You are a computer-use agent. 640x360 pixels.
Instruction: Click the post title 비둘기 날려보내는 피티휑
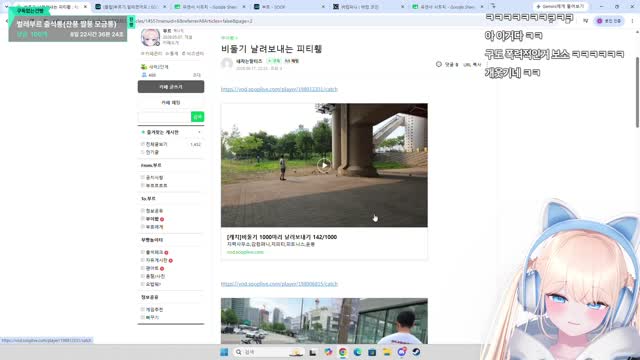click(271, 49)
